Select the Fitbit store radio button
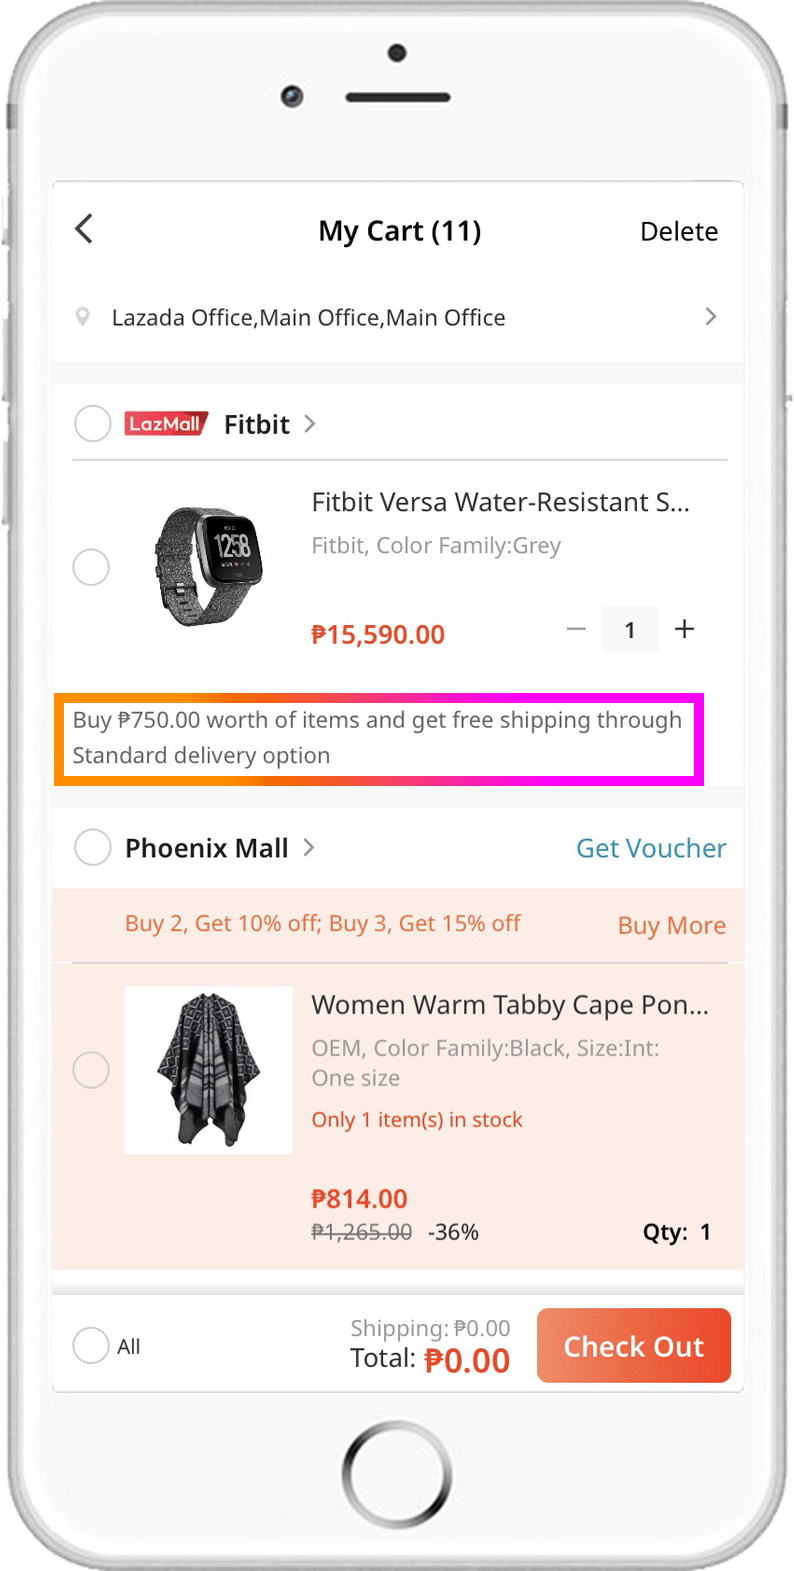The image size is (794, 1571). [93, 424]
